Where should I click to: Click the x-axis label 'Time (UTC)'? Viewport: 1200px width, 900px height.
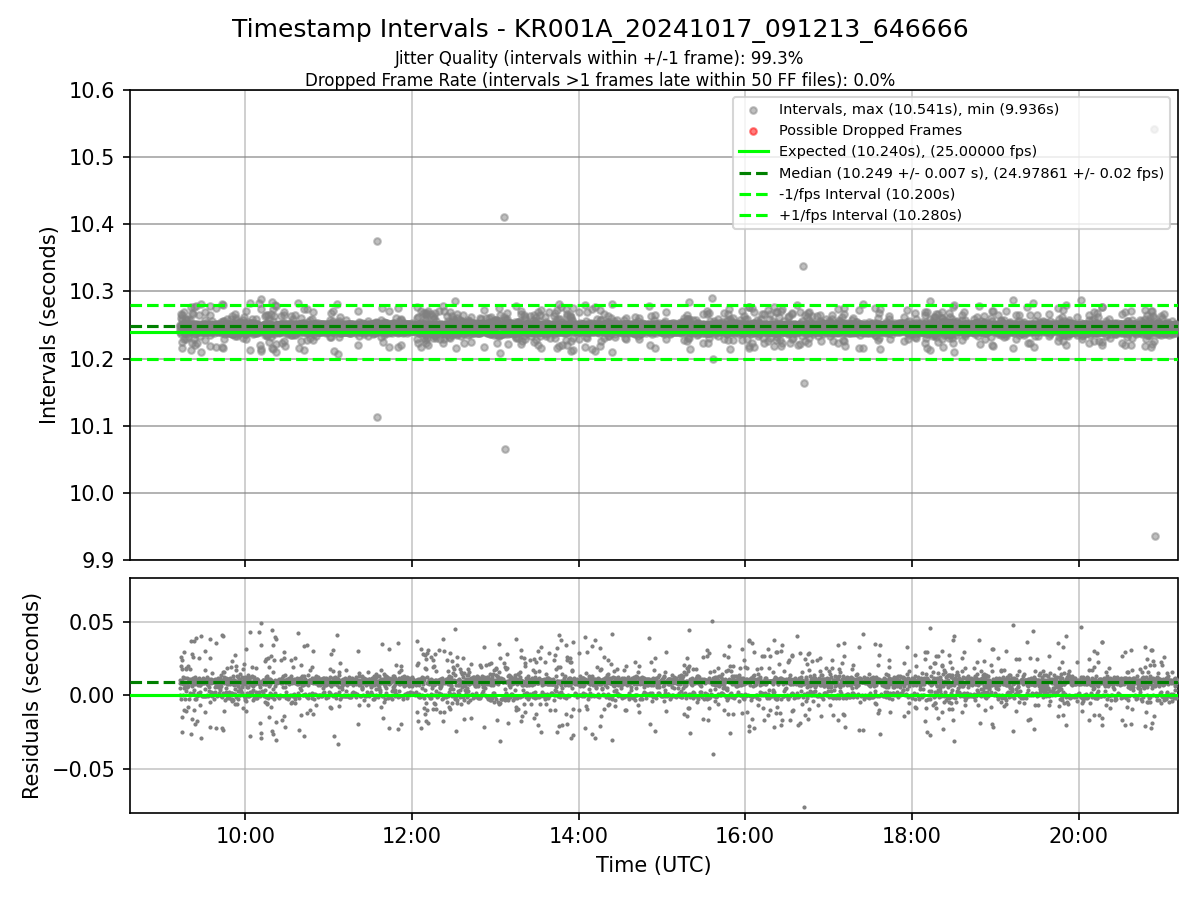pyautogui.click(x=653, y=865)
